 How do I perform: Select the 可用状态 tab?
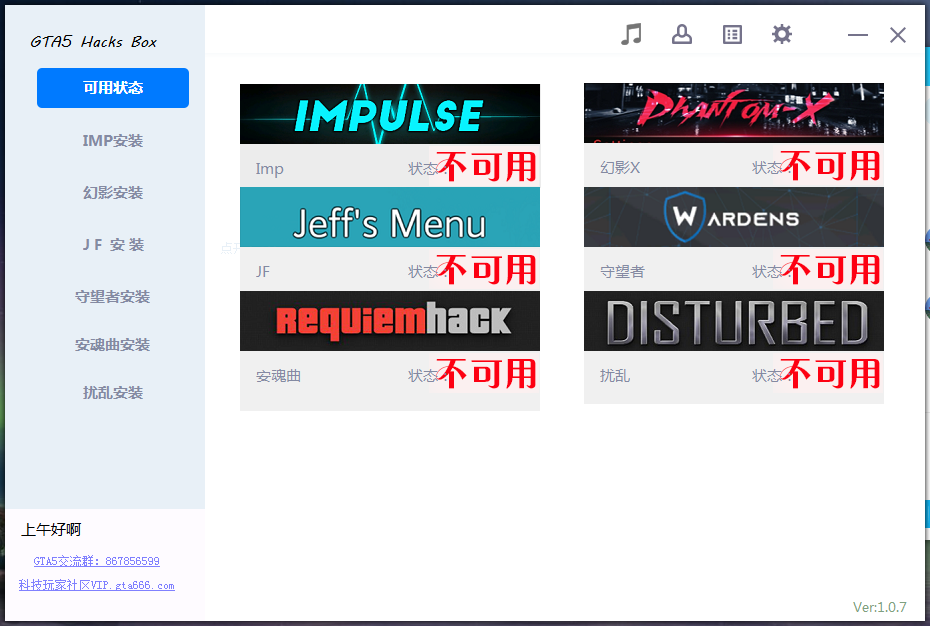click(x=113, y=88)
